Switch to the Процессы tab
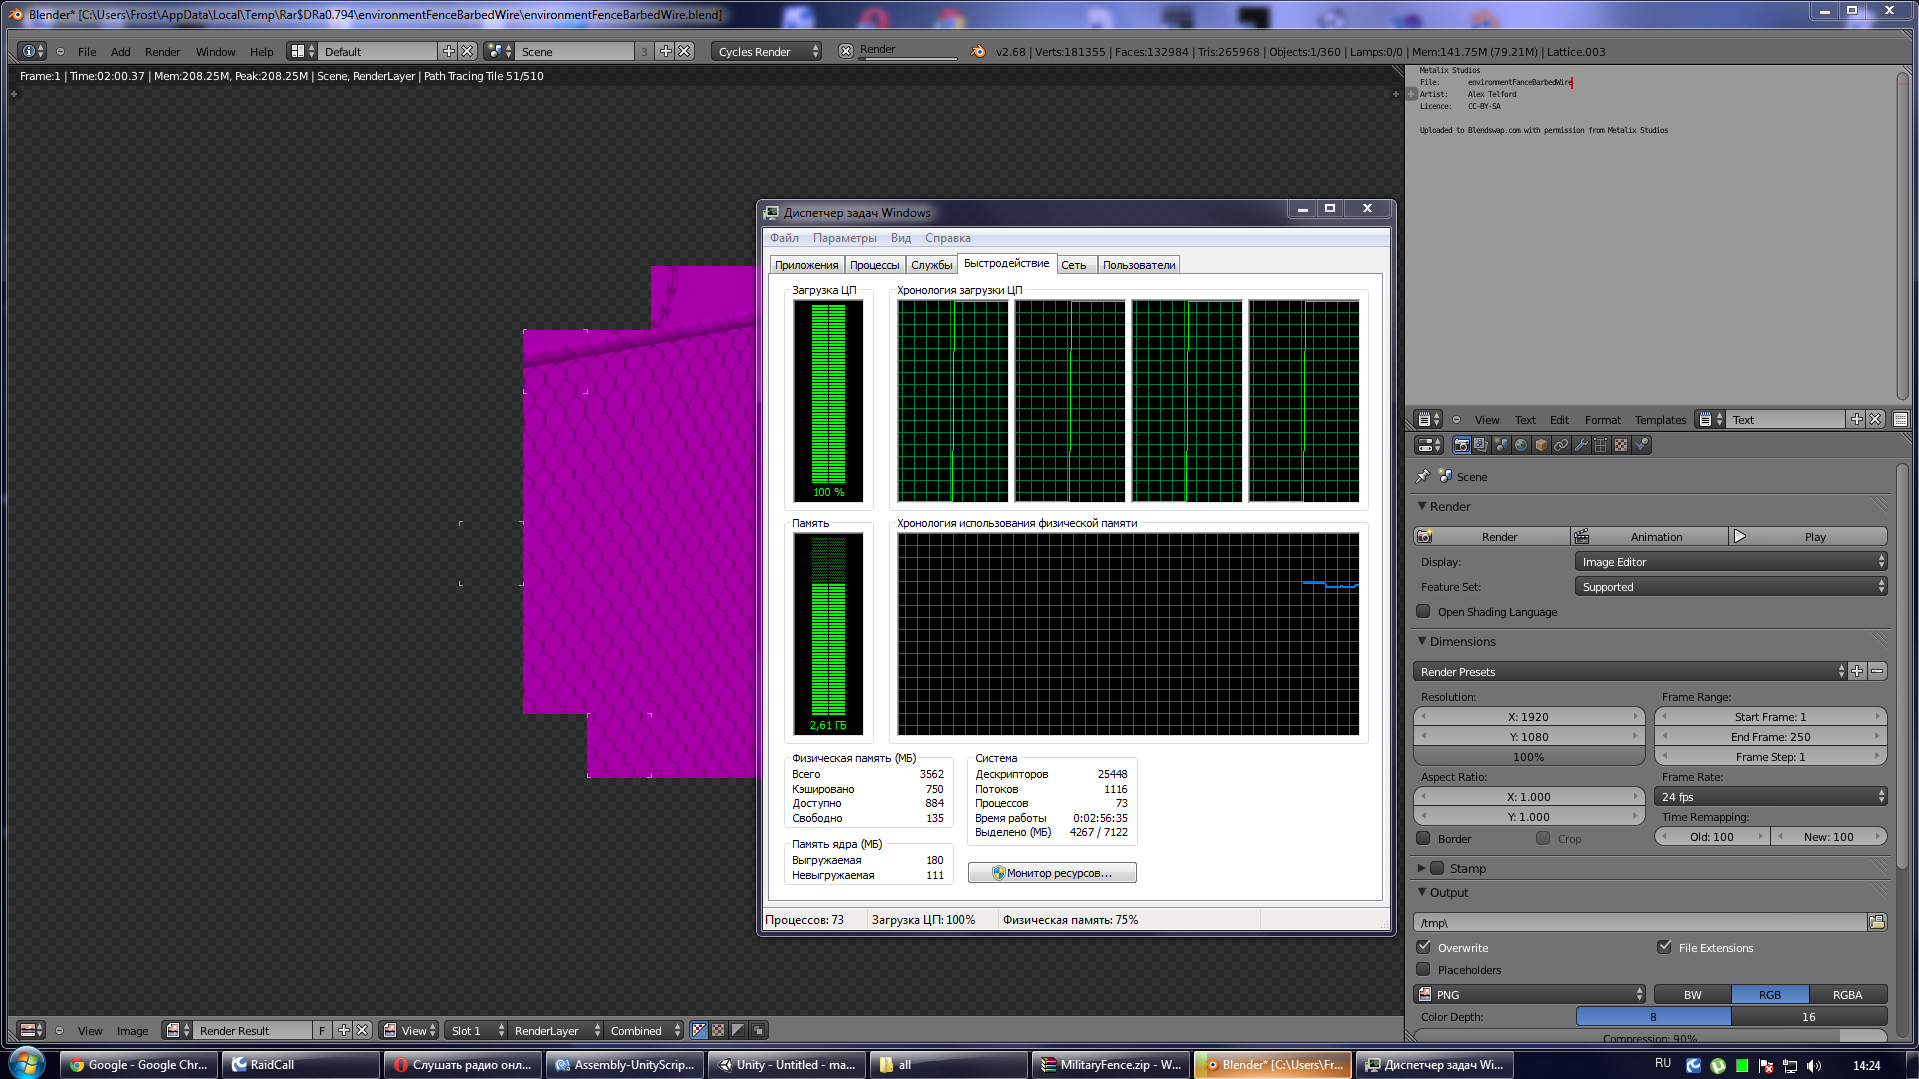The width and height of the screenshot is (1919, 1079). tap(874, 265)
